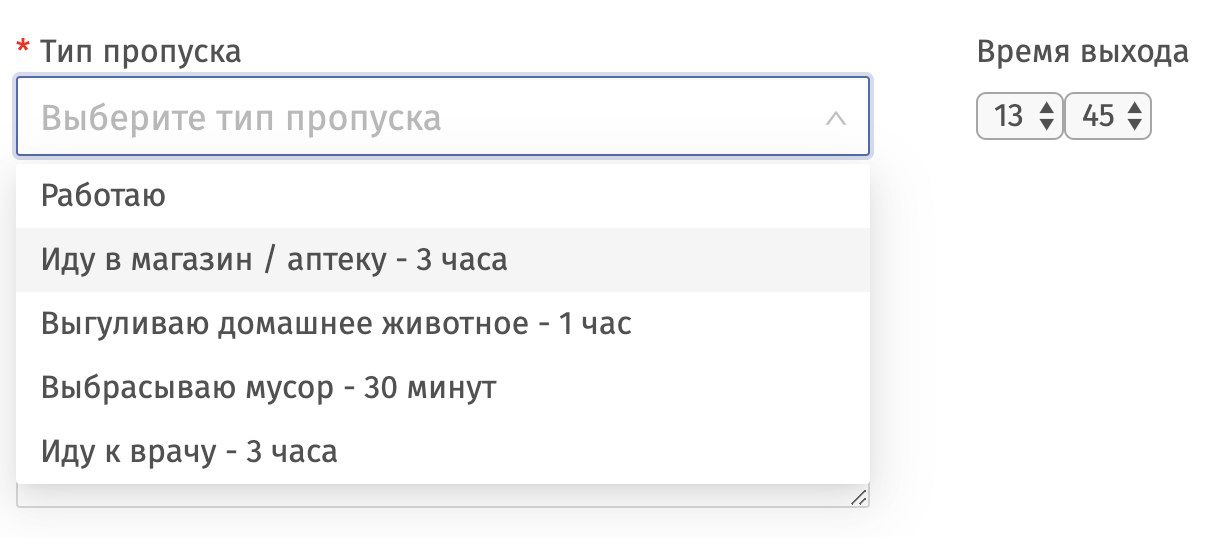Click the red required-field asterisk
1224x538 pixels.
coord(23,50)
